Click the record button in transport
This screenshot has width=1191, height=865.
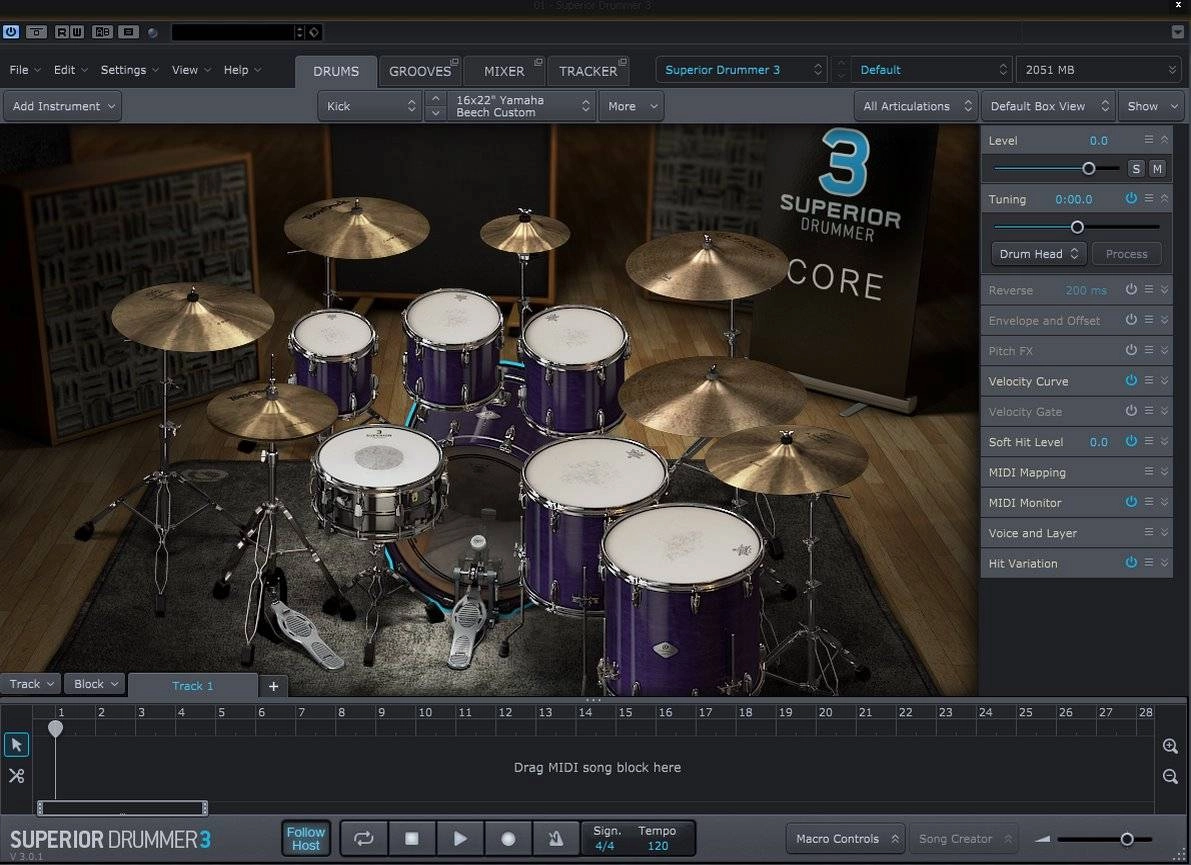508,838
